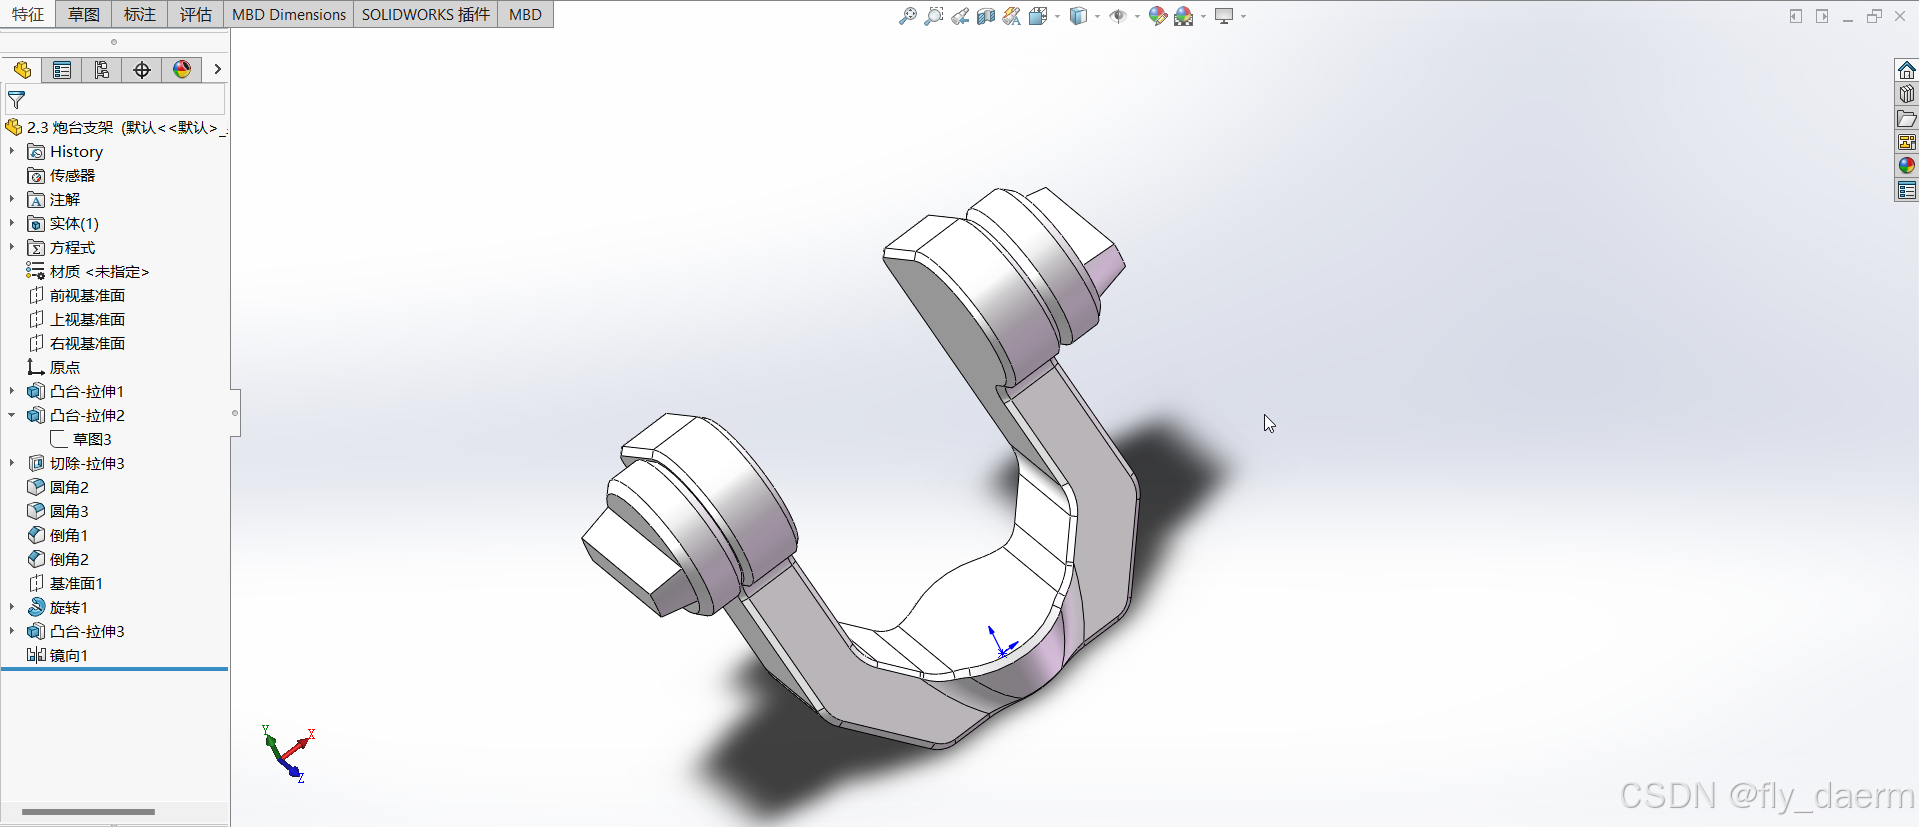The height and width of the screenshot is (827, 1919).
Task: Expand the 切除-拉伸3 feature
Action: (12, 463)
